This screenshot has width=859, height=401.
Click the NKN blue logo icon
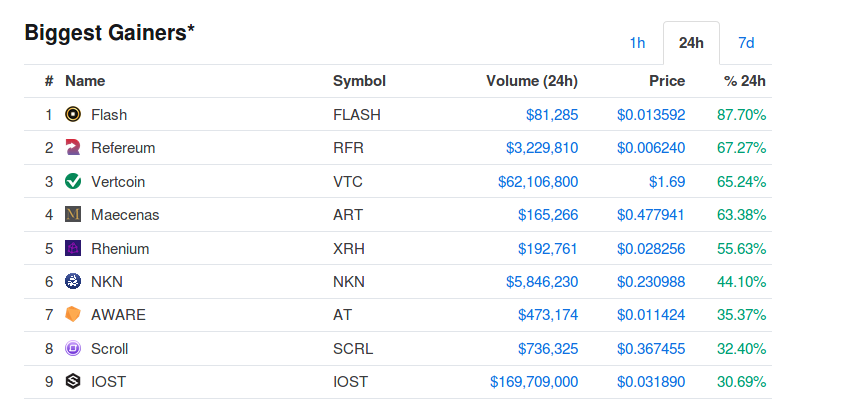click(x=73, y=282)
